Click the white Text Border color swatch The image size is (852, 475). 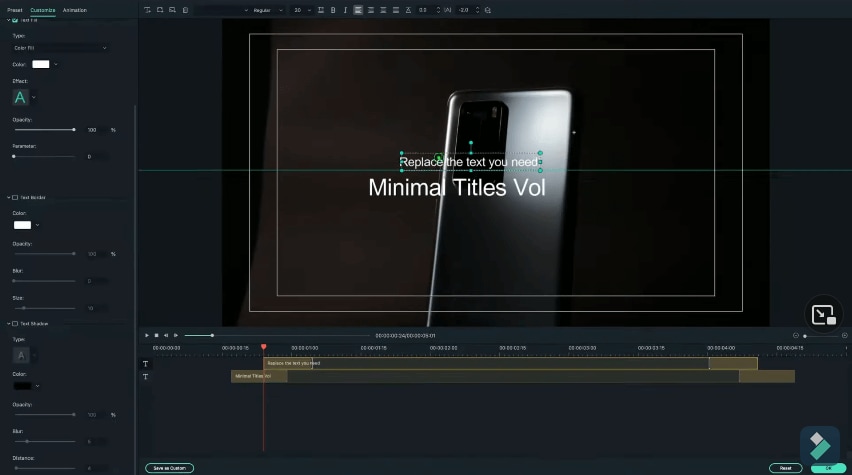(x=22, y=225)
